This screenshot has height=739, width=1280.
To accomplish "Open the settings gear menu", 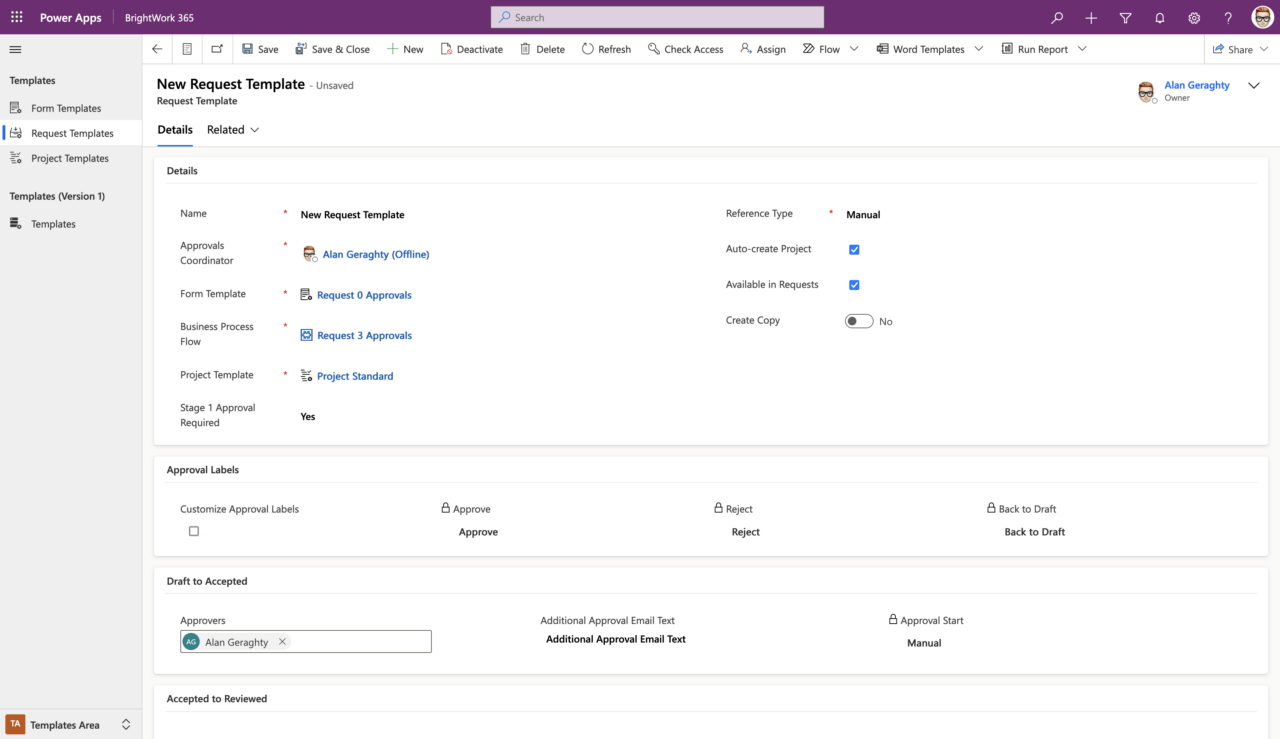I will tap(1193, 17).
